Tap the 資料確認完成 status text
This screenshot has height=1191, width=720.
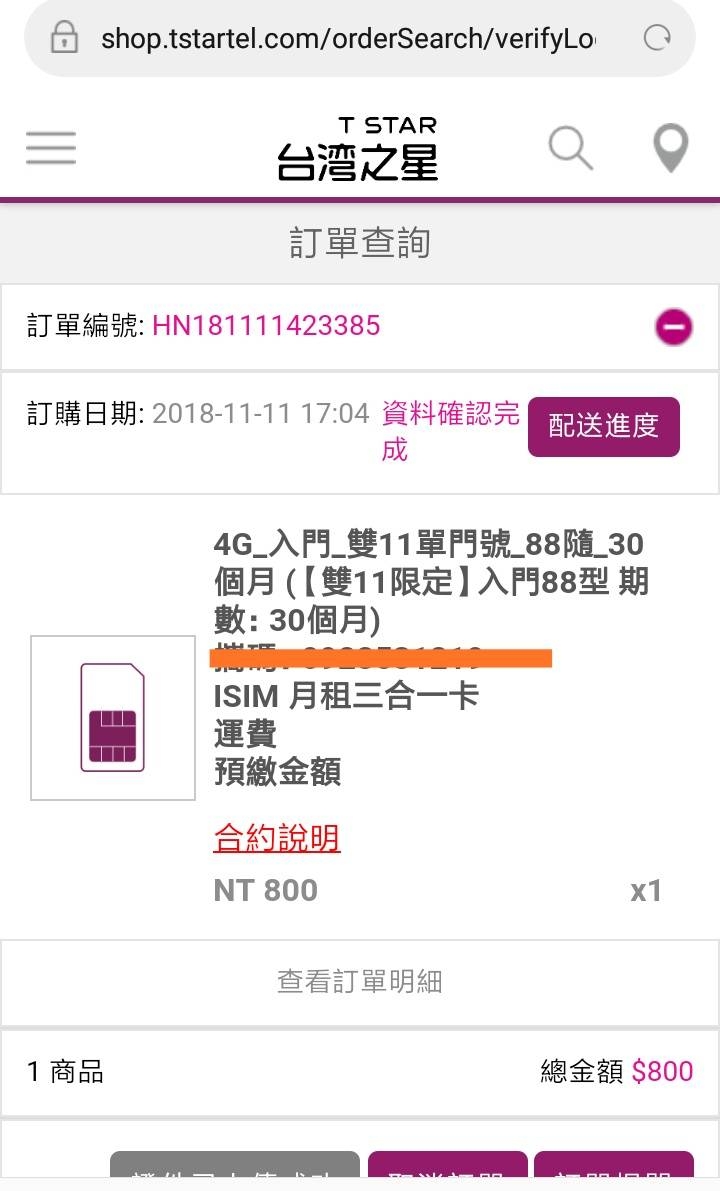point(450,431)
